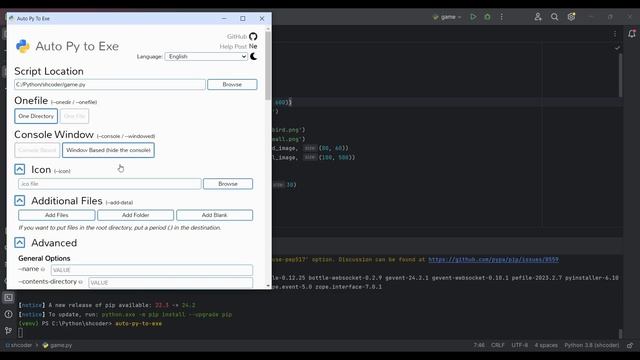The image size is (640, 360).
Task: Click the .ico file input field
Action: tap(109, 184)
